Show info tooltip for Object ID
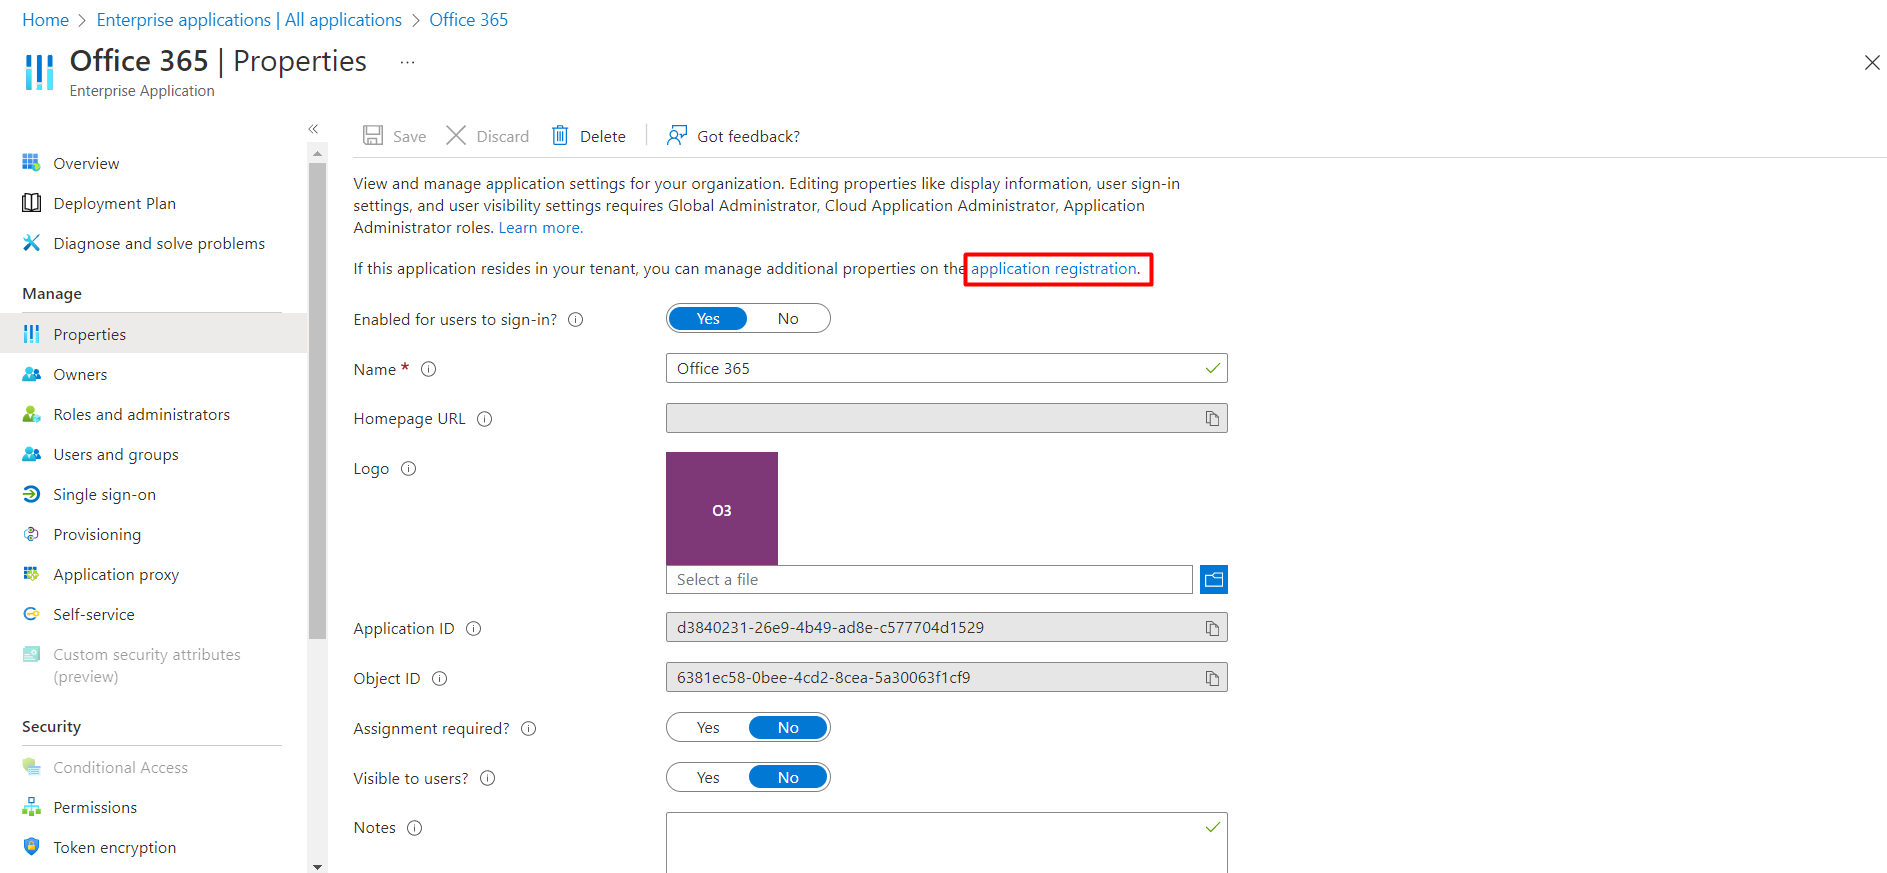This screenshot has height=873, width=1887. pyautogui.click(x=440, y=678)
